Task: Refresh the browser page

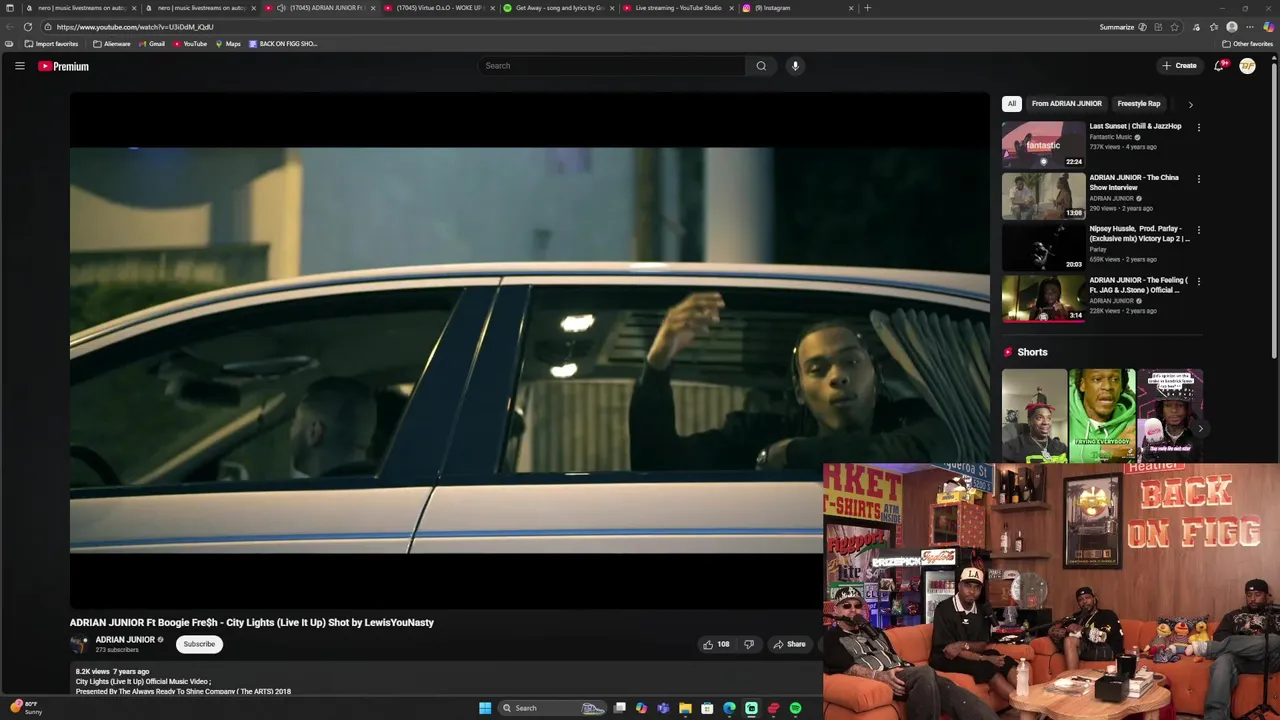Action: click(x=28, y=27)
